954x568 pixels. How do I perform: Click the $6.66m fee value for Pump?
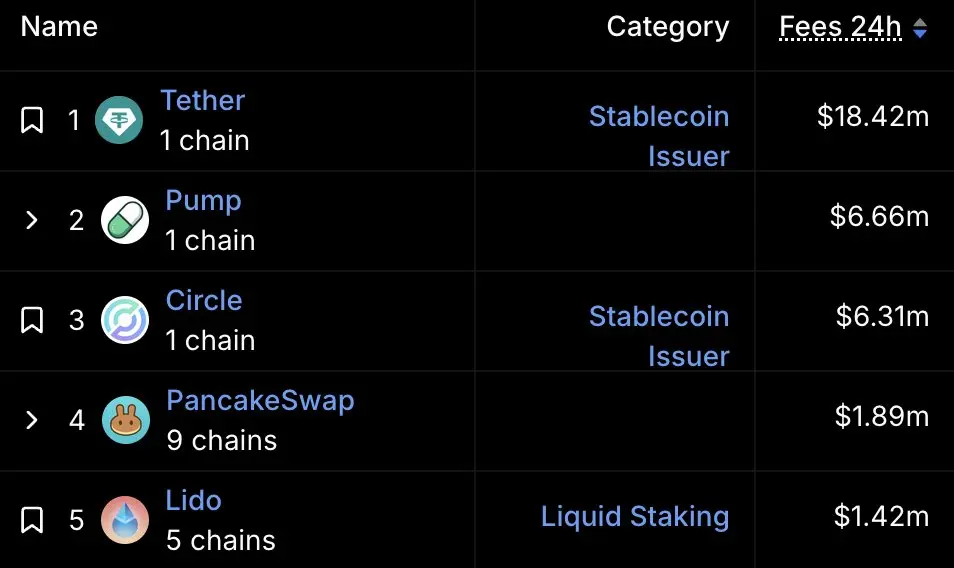coord(879,216)
